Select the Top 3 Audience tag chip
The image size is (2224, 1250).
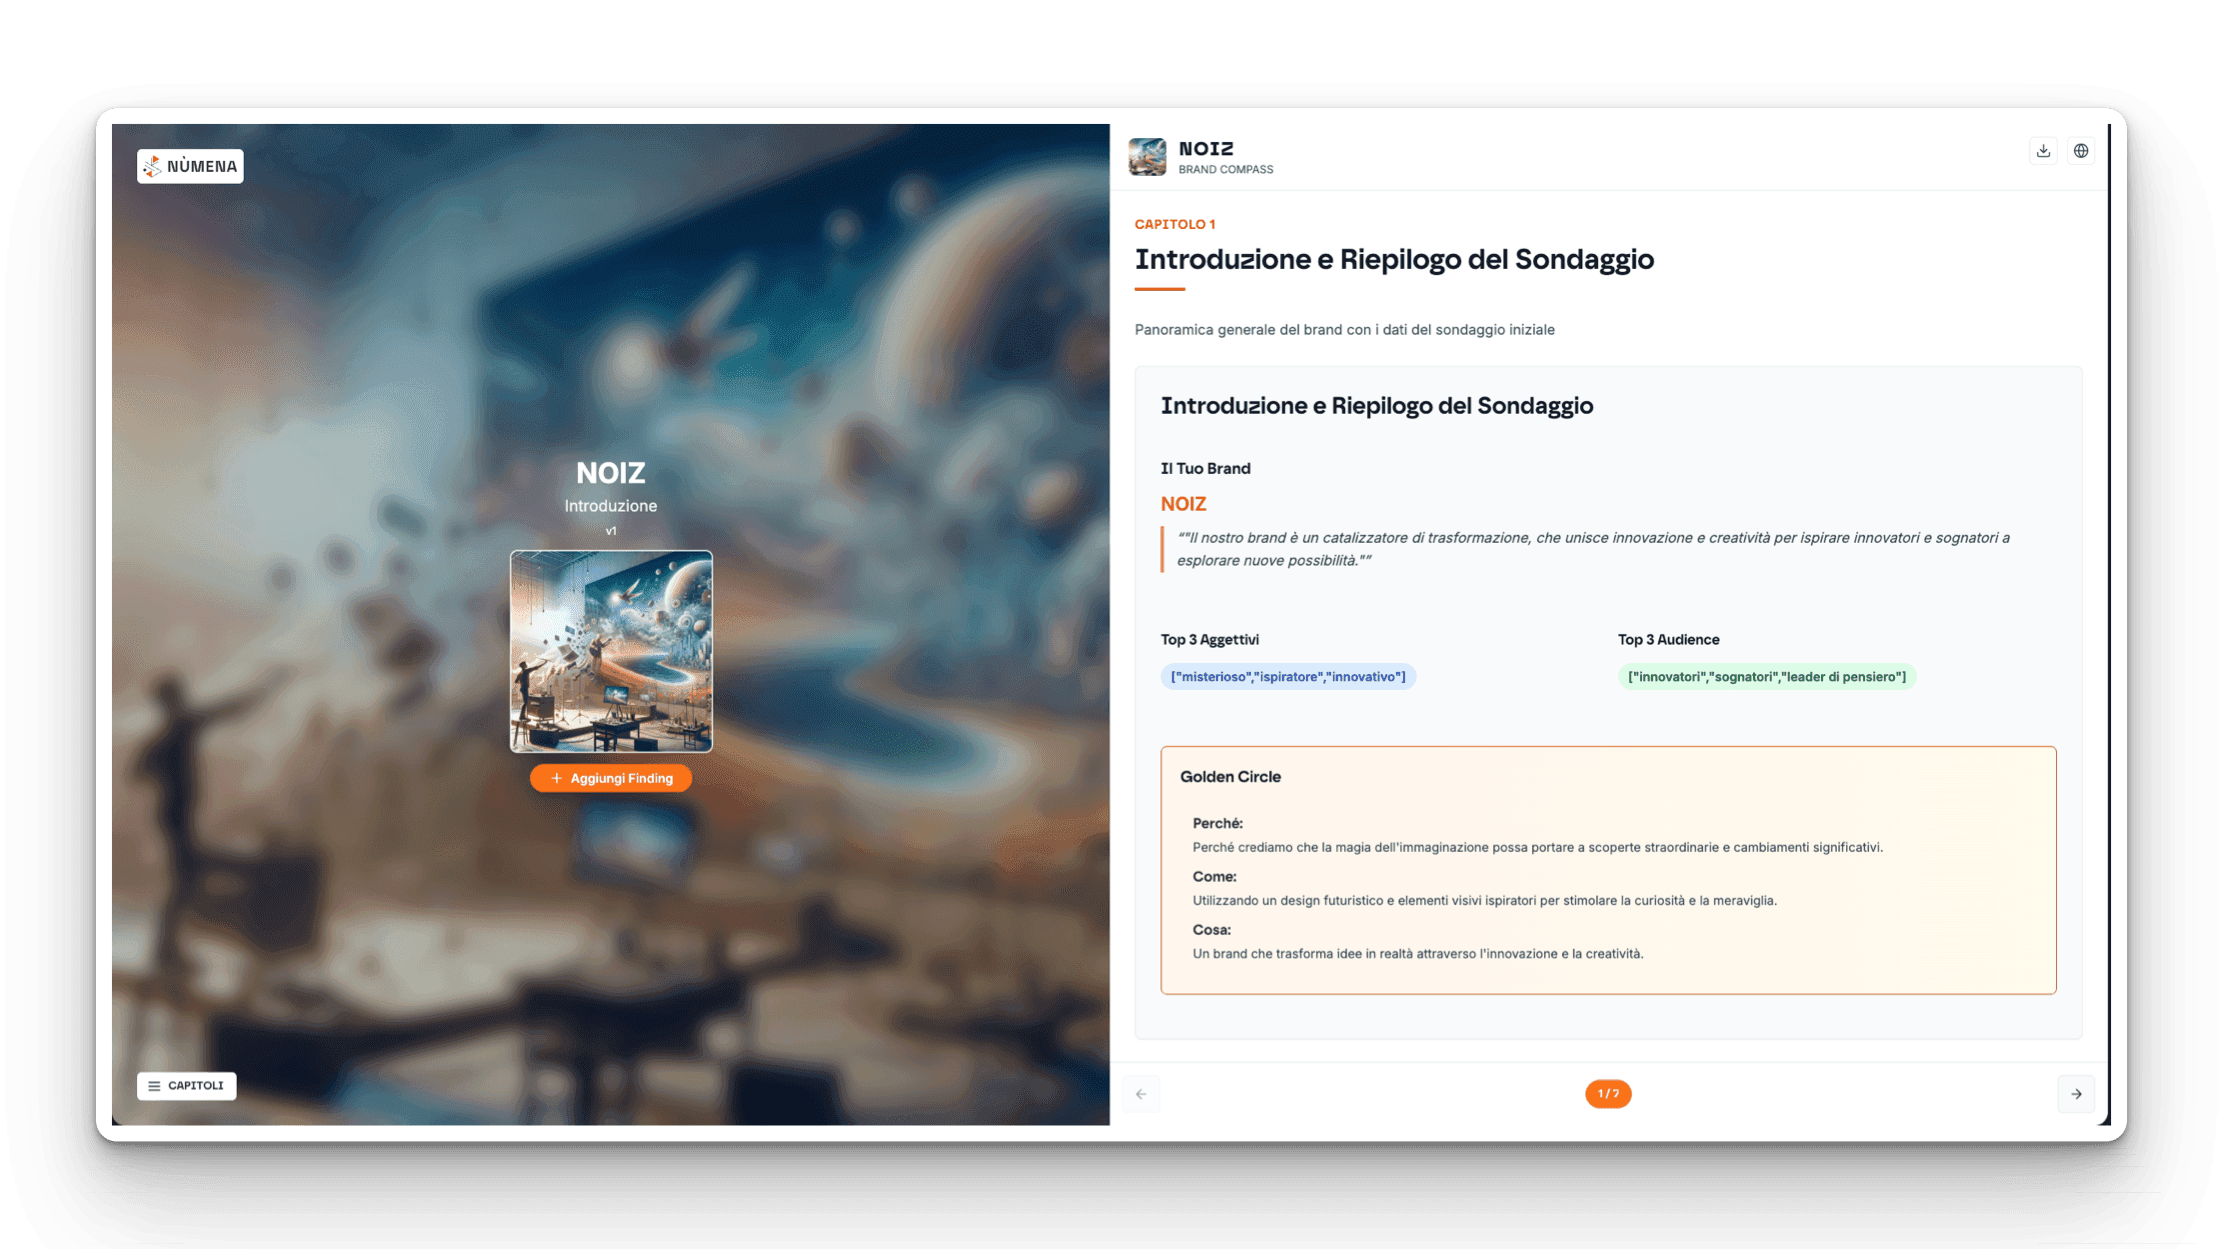1767,677
